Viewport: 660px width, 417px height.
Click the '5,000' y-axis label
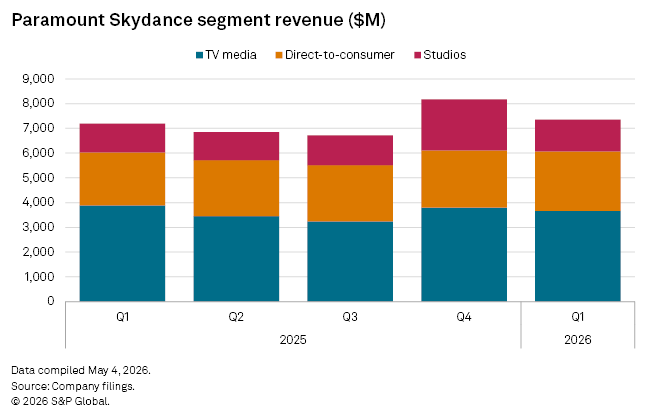coord(38,178)
